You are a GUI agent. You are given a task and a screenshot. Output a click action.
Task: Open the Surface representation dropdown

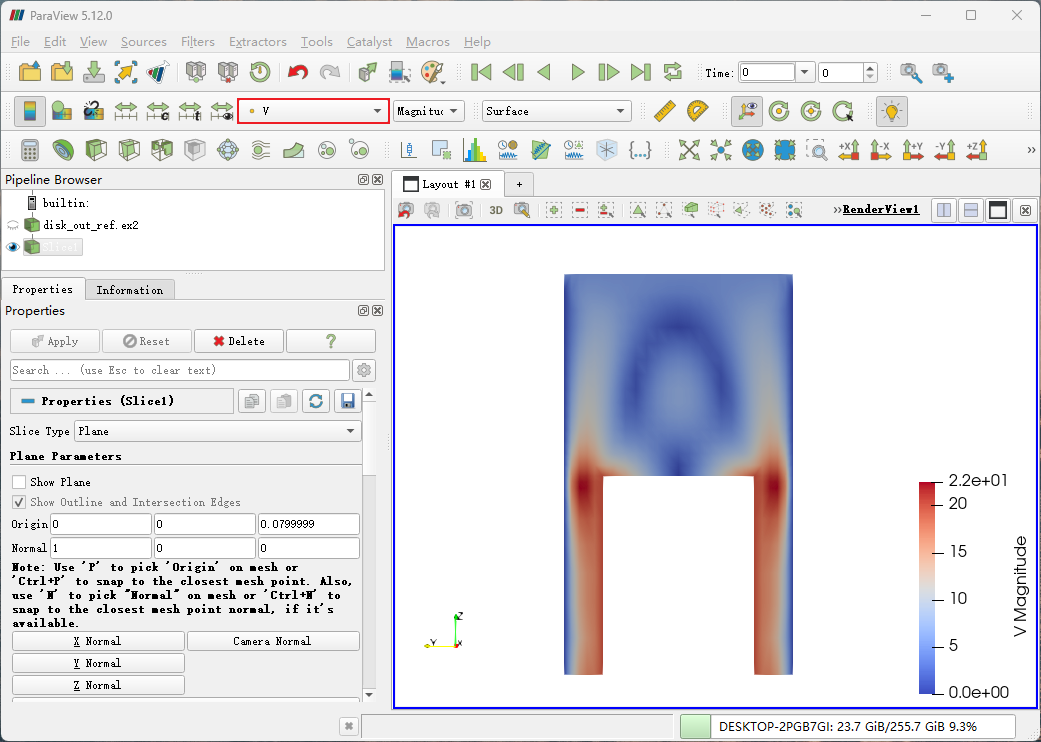[556, 111]
